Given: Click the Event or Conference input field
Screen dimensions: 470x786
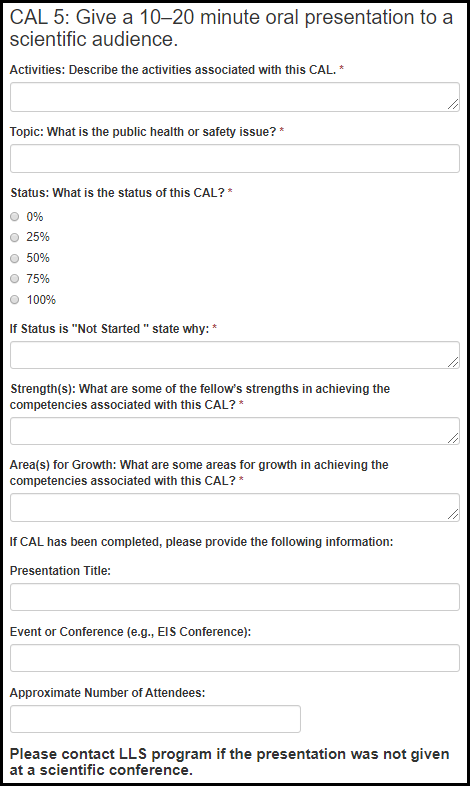Looking at the screenshot, I should [x=234, y=658].
